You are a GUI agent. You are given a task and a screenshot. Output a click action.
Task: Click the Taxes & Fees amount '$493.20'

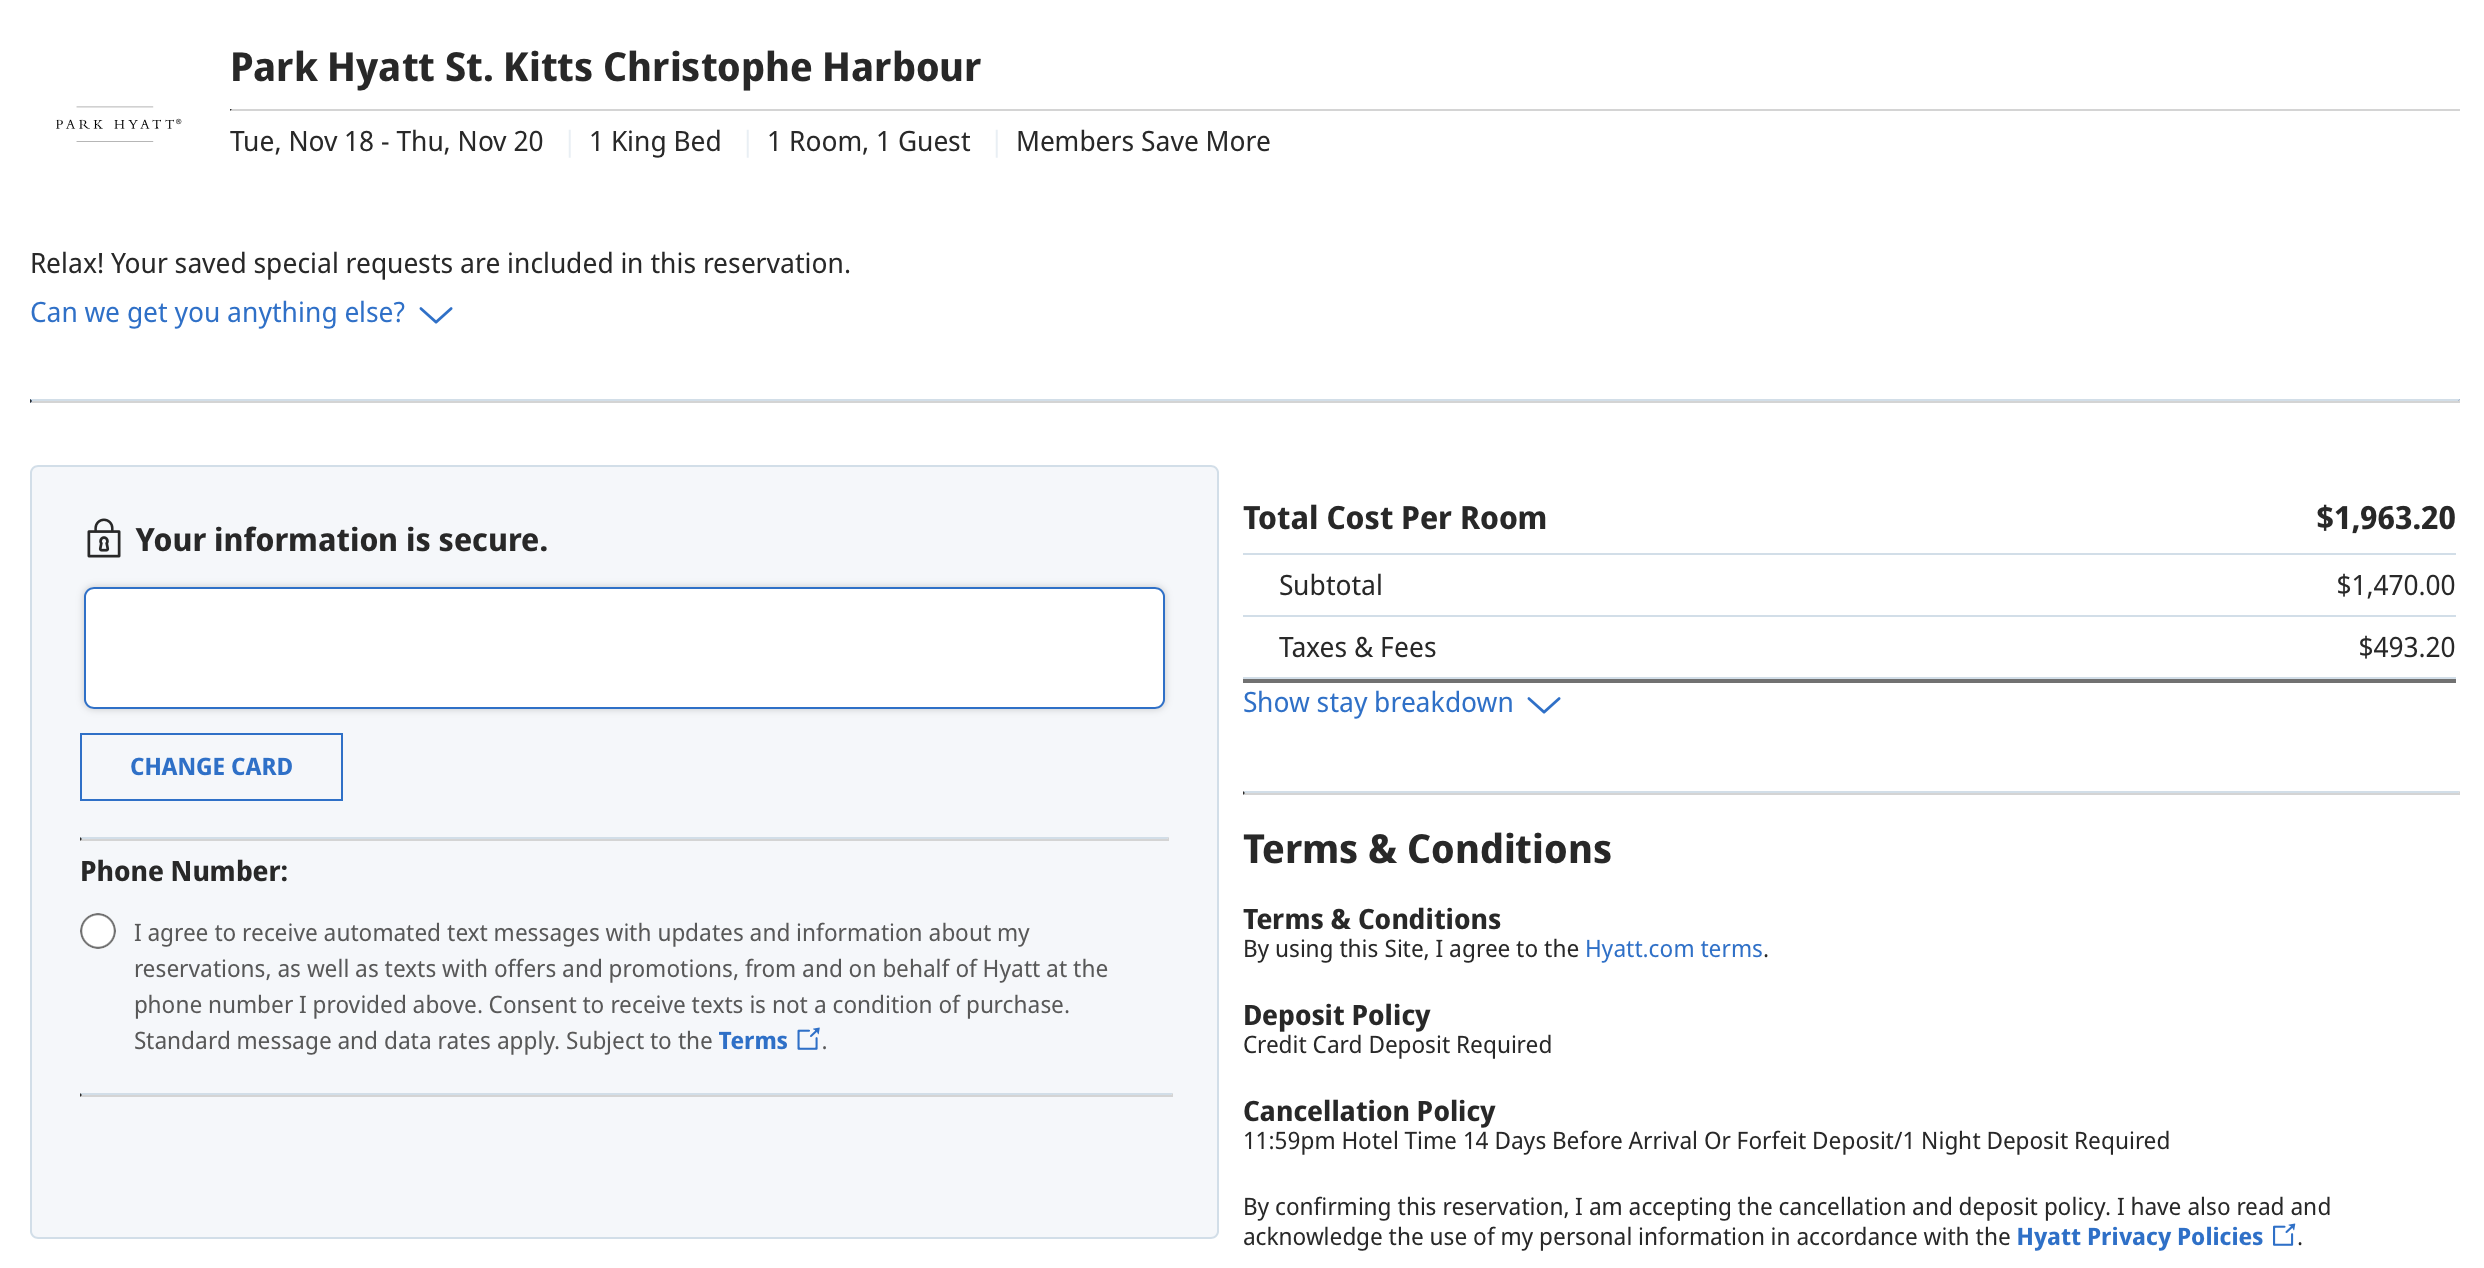click(2406, 647)
